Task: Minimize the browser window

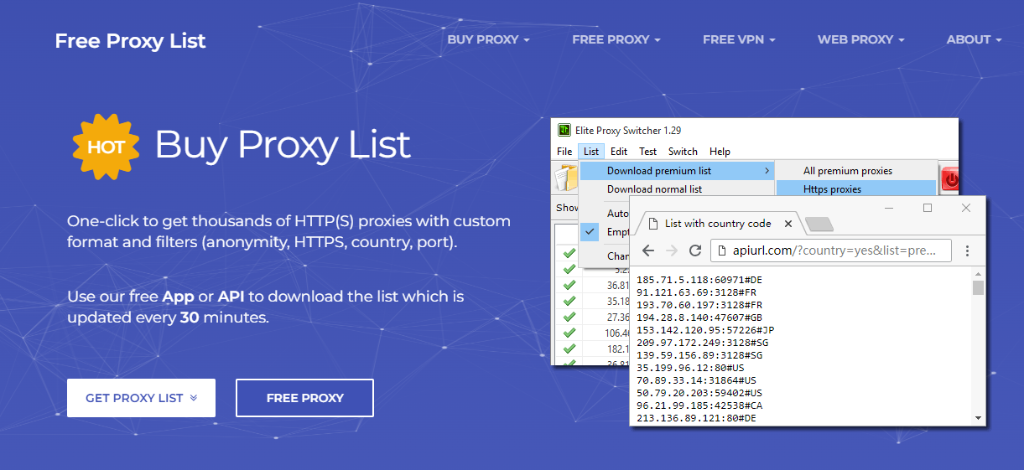Action: pos(889,208)
